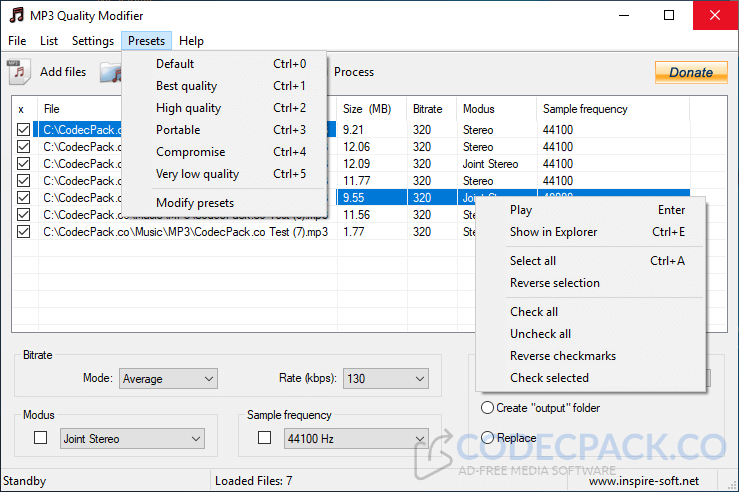Enable the Modus override checkbox
The height and width of the screenshot is (492, 739).
[x=41, y=438]
